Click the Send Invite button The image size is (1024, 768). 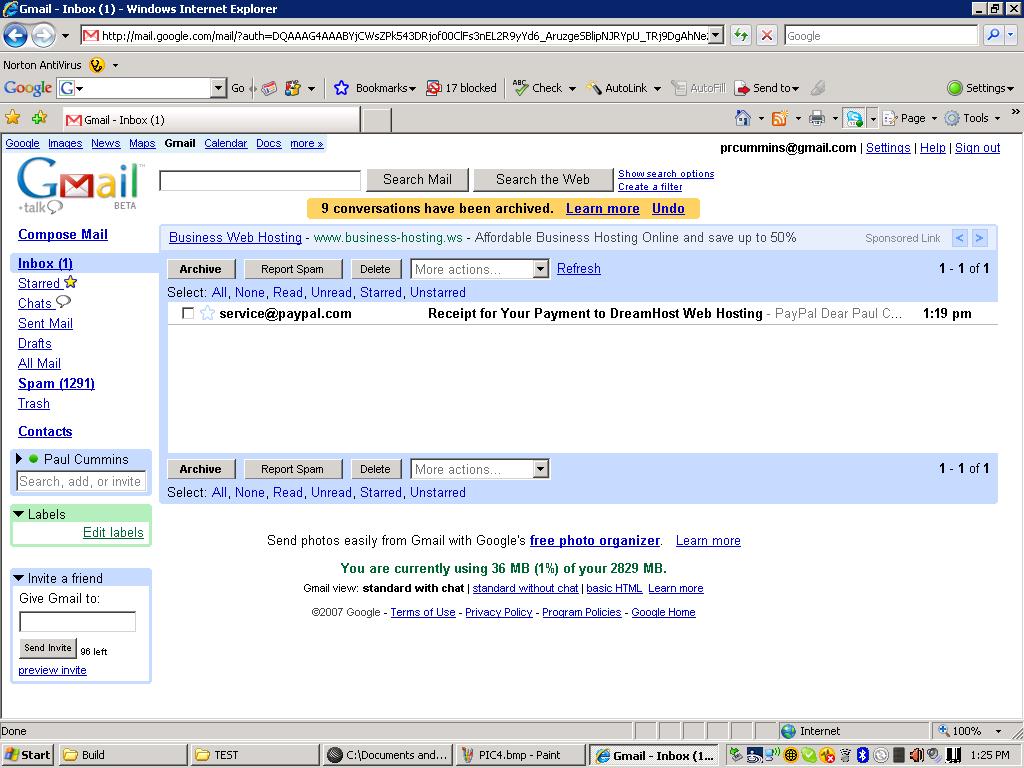48,648
